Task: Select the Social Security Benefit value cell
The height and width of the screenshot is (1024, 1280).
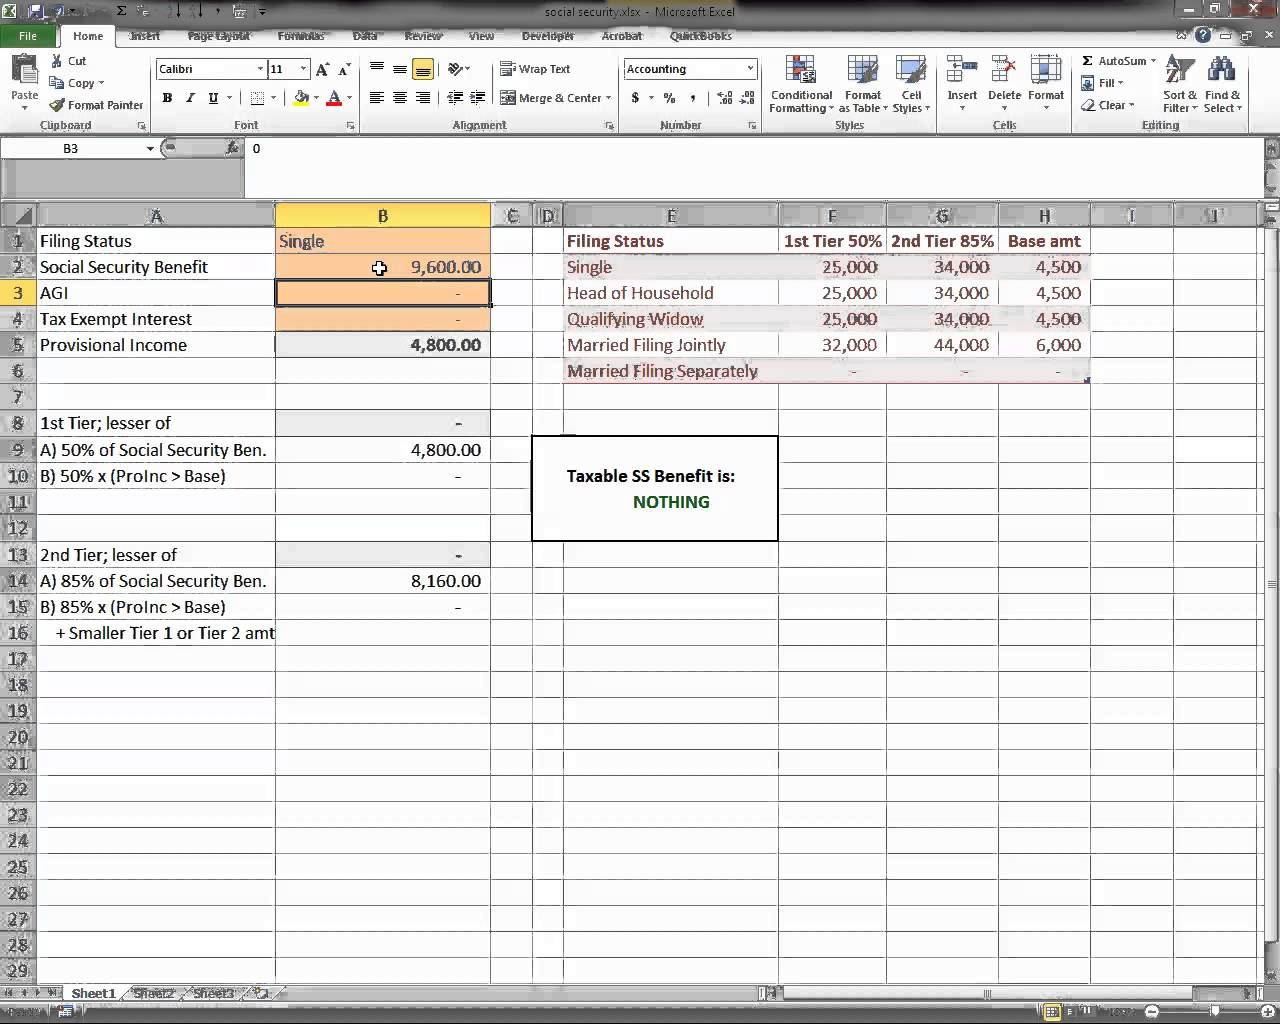Action: [x=383, y=267]
